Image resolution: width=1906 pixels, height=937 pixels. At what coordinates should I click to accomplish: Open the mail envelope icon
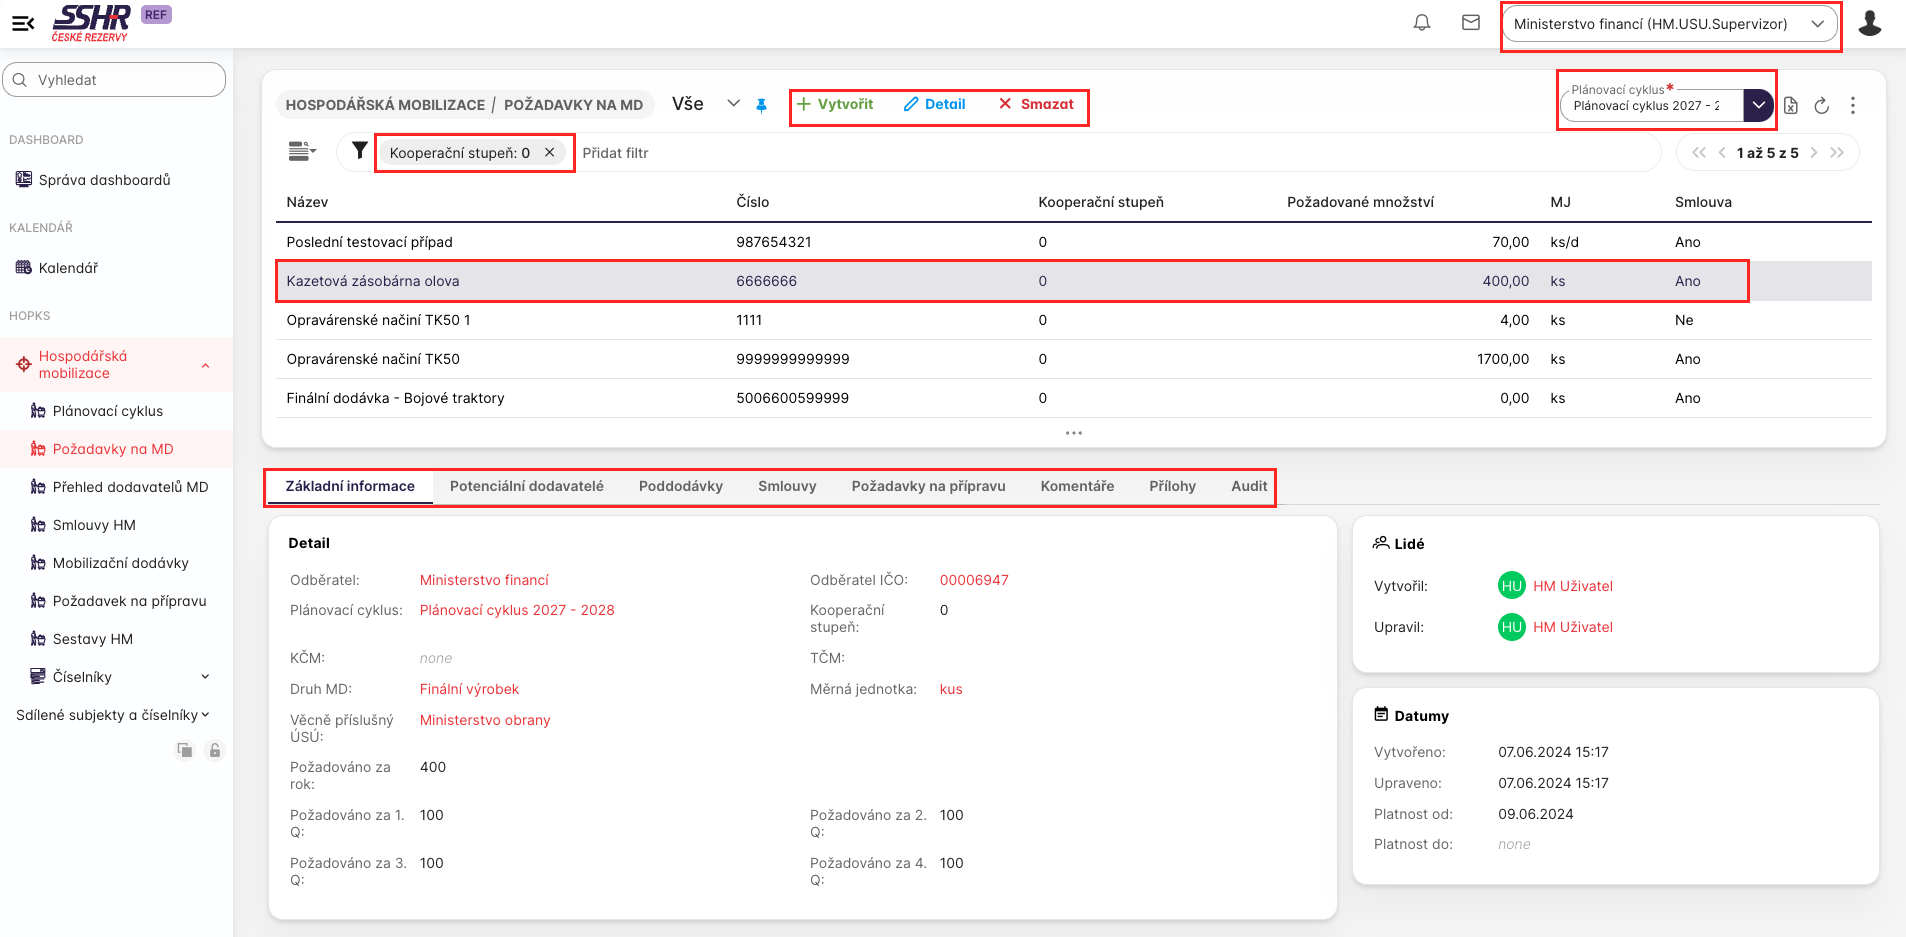pos(1470,23)
